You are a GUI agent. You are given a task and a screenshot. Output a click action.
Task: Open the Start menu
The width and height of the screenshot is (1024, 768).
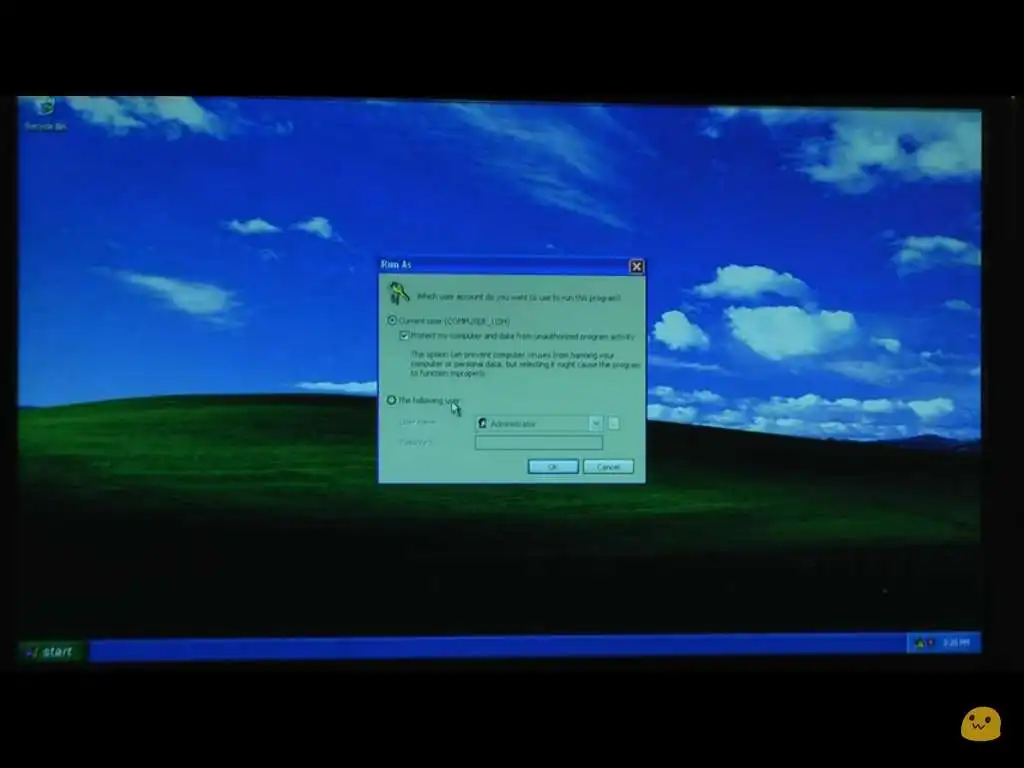click(x=52, y=652)
